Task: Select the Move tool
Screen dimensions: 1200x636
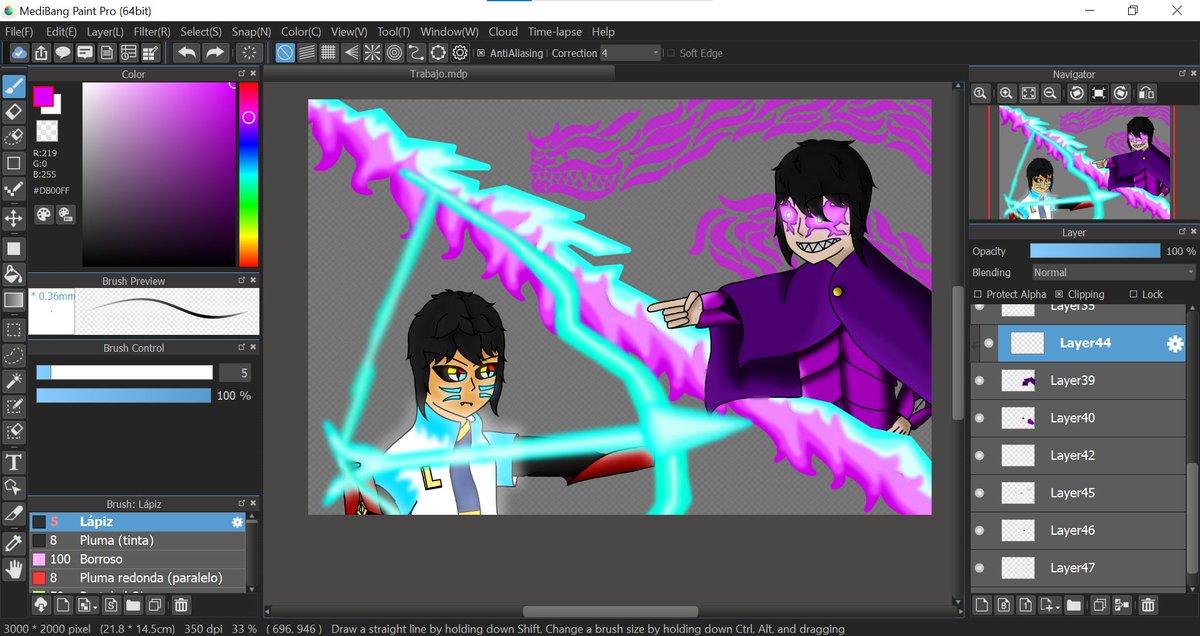Action: pyautogui.click(x=14, y=217)
